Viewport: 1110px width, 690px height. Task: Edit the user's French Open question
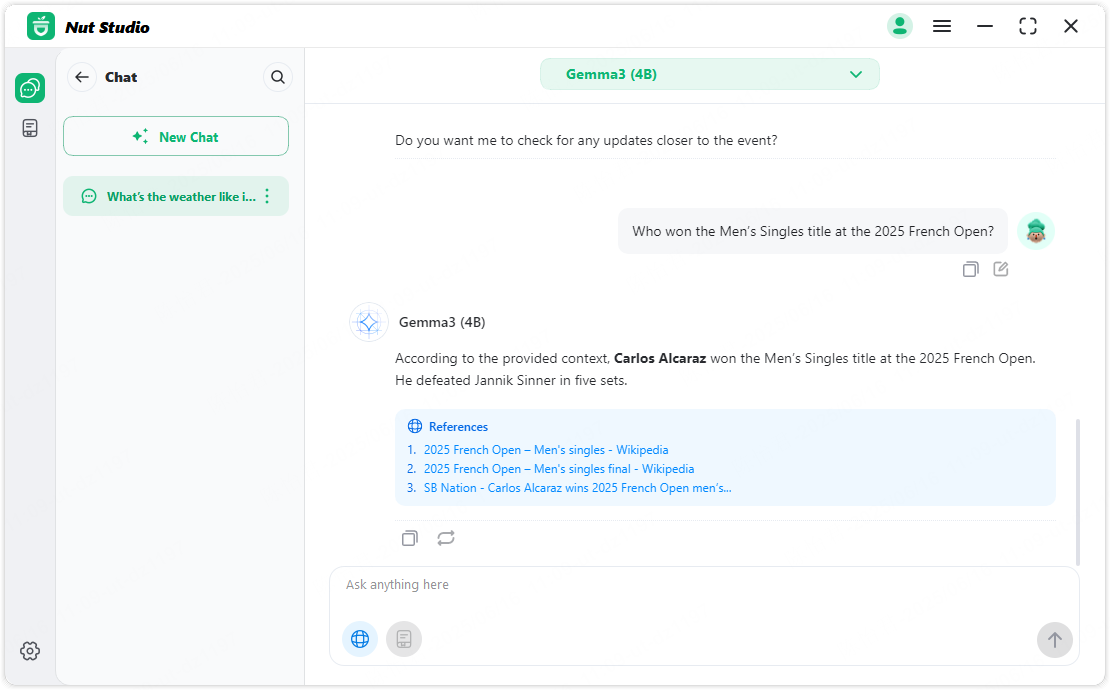click(1000, 269)
